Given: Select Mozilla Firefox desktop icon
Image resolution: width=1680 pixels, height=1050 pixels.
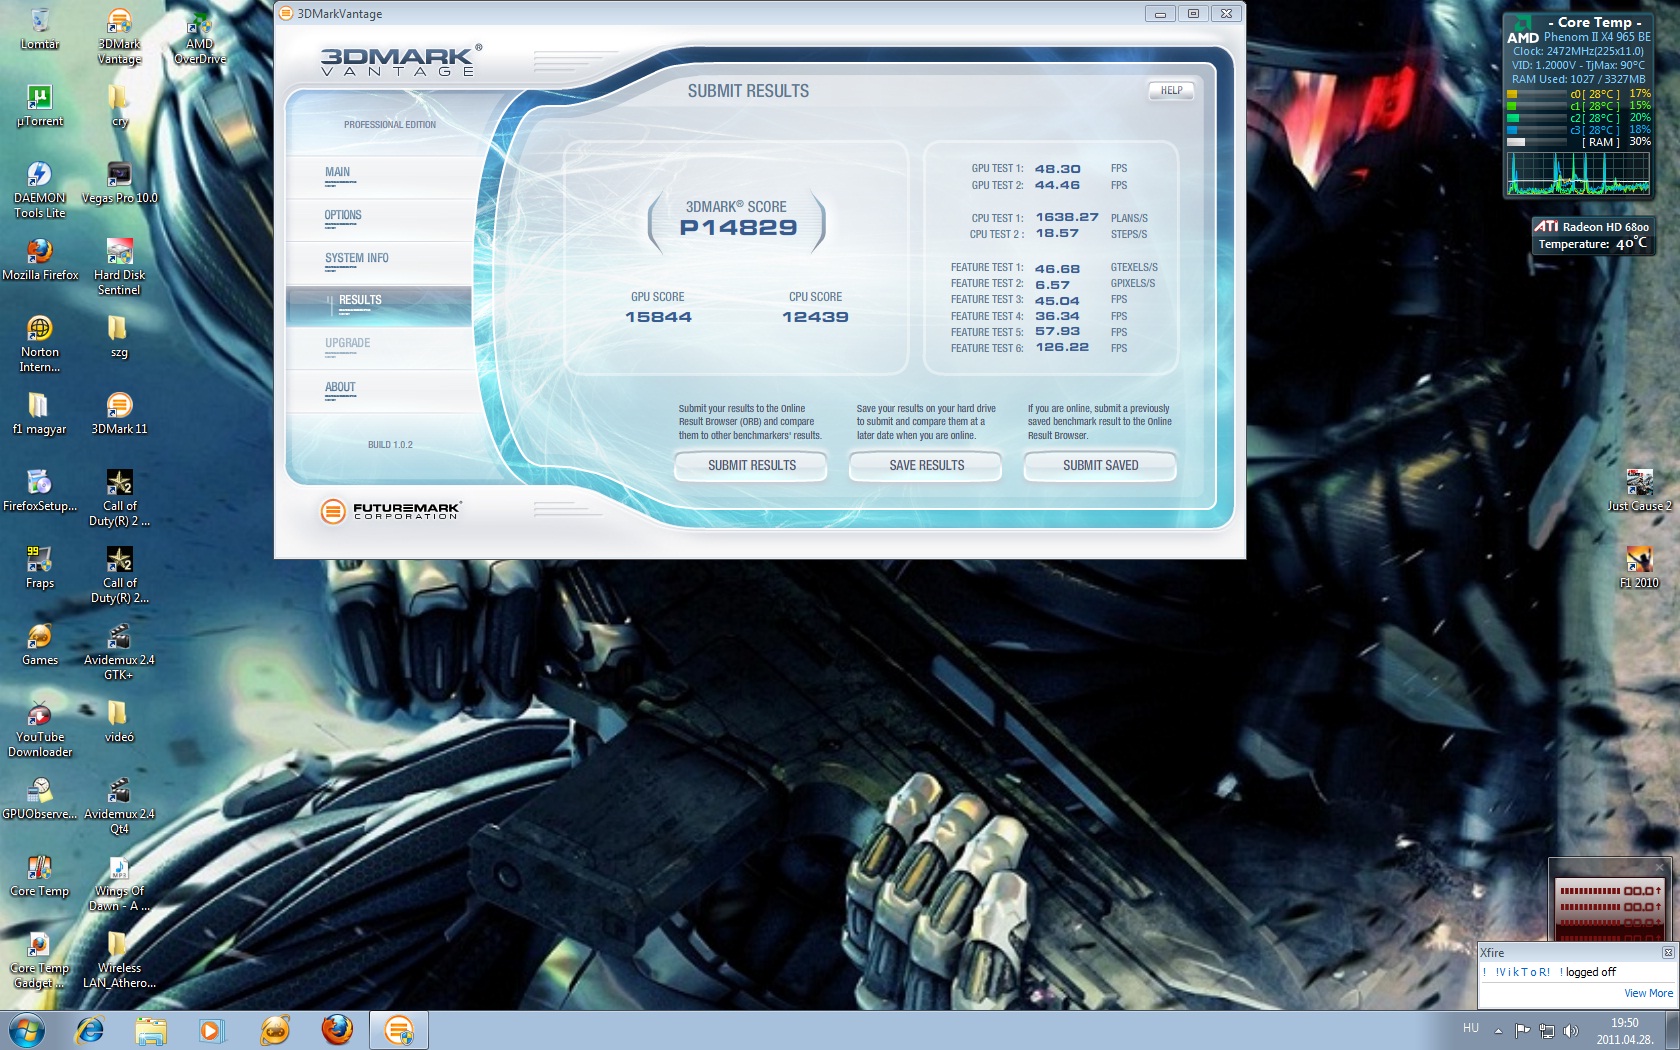Looking at the screenshot, I should pyautogui.click(x=40, y=260).
